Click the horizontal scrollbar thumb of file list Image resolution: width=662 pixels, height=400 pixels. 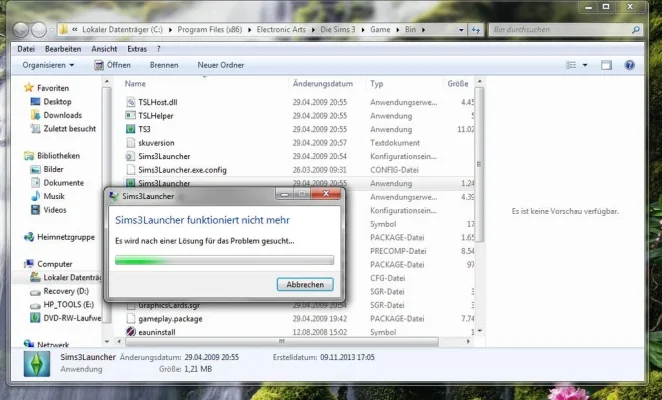tap(281, 341)
